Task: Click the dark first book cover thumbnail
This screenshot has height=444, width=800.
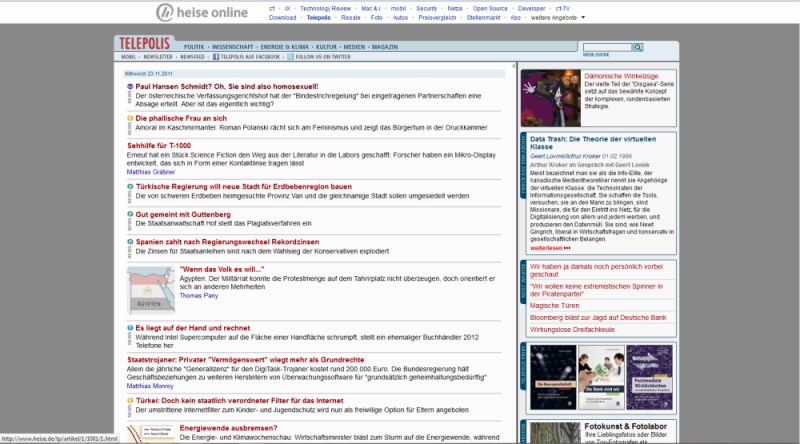Action: pos(553,377)
